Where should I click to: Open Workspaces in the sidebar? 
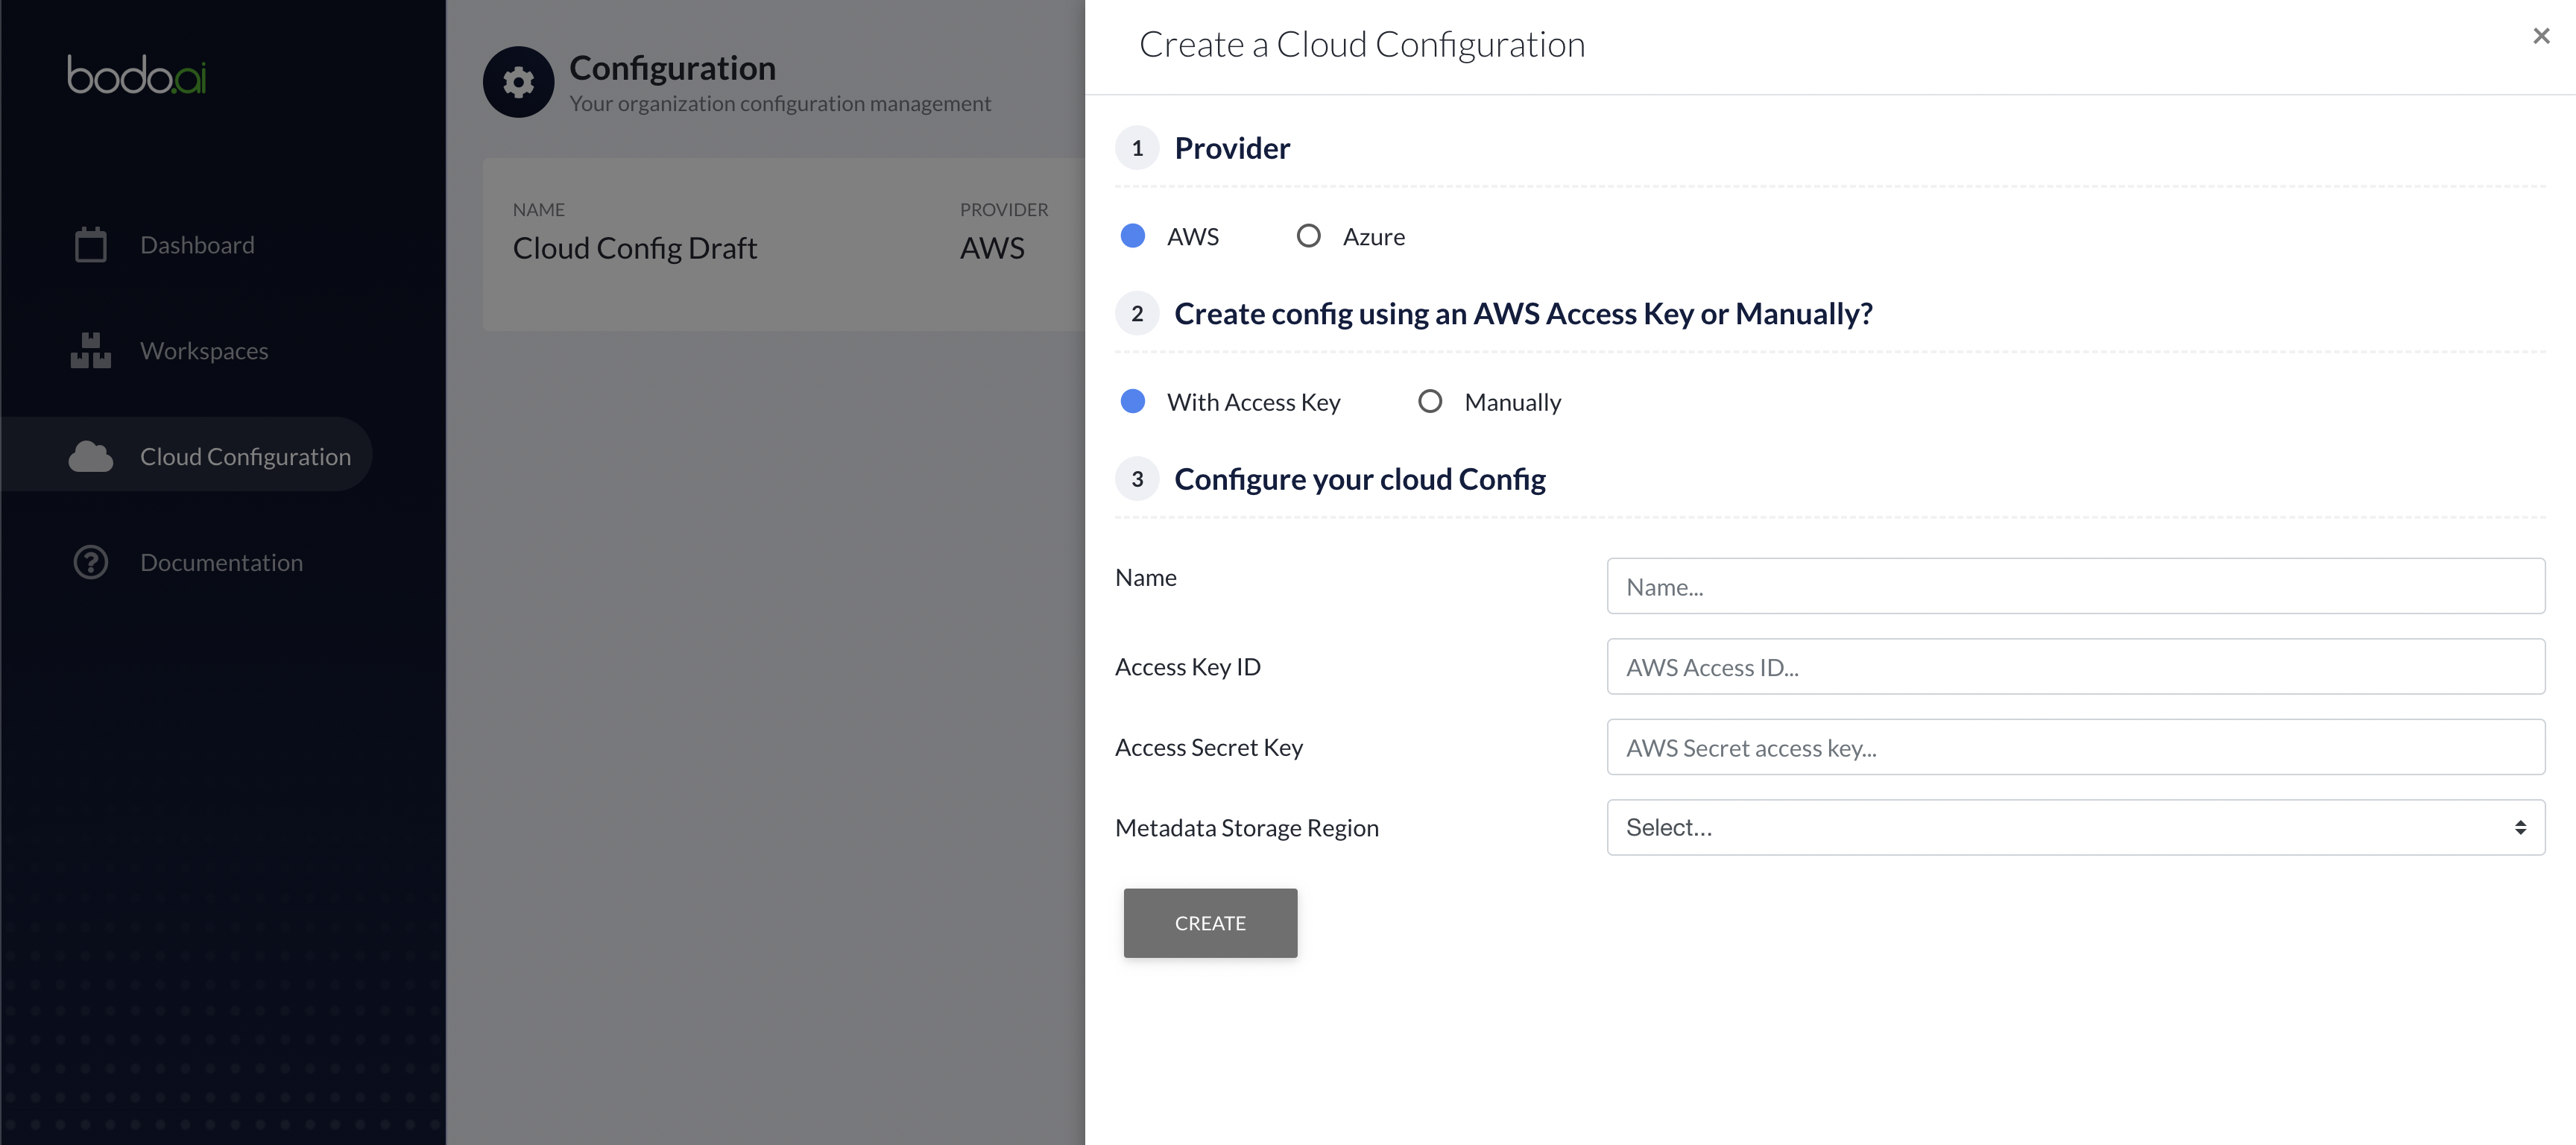click(x=204, y=351)
